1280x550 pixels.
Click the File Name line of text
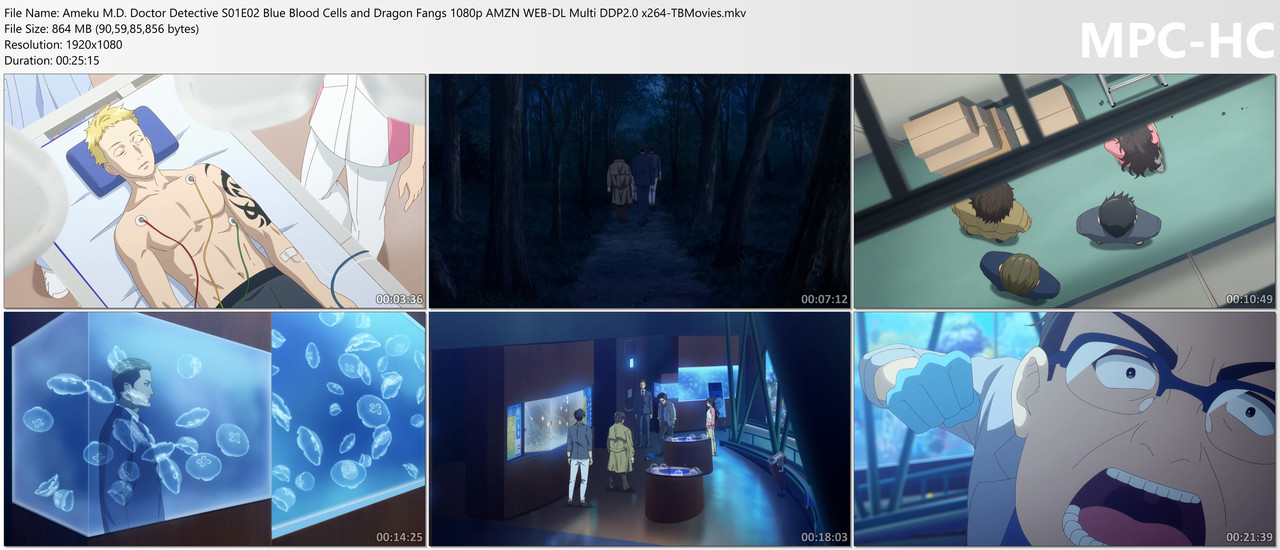tap(375, 13)
